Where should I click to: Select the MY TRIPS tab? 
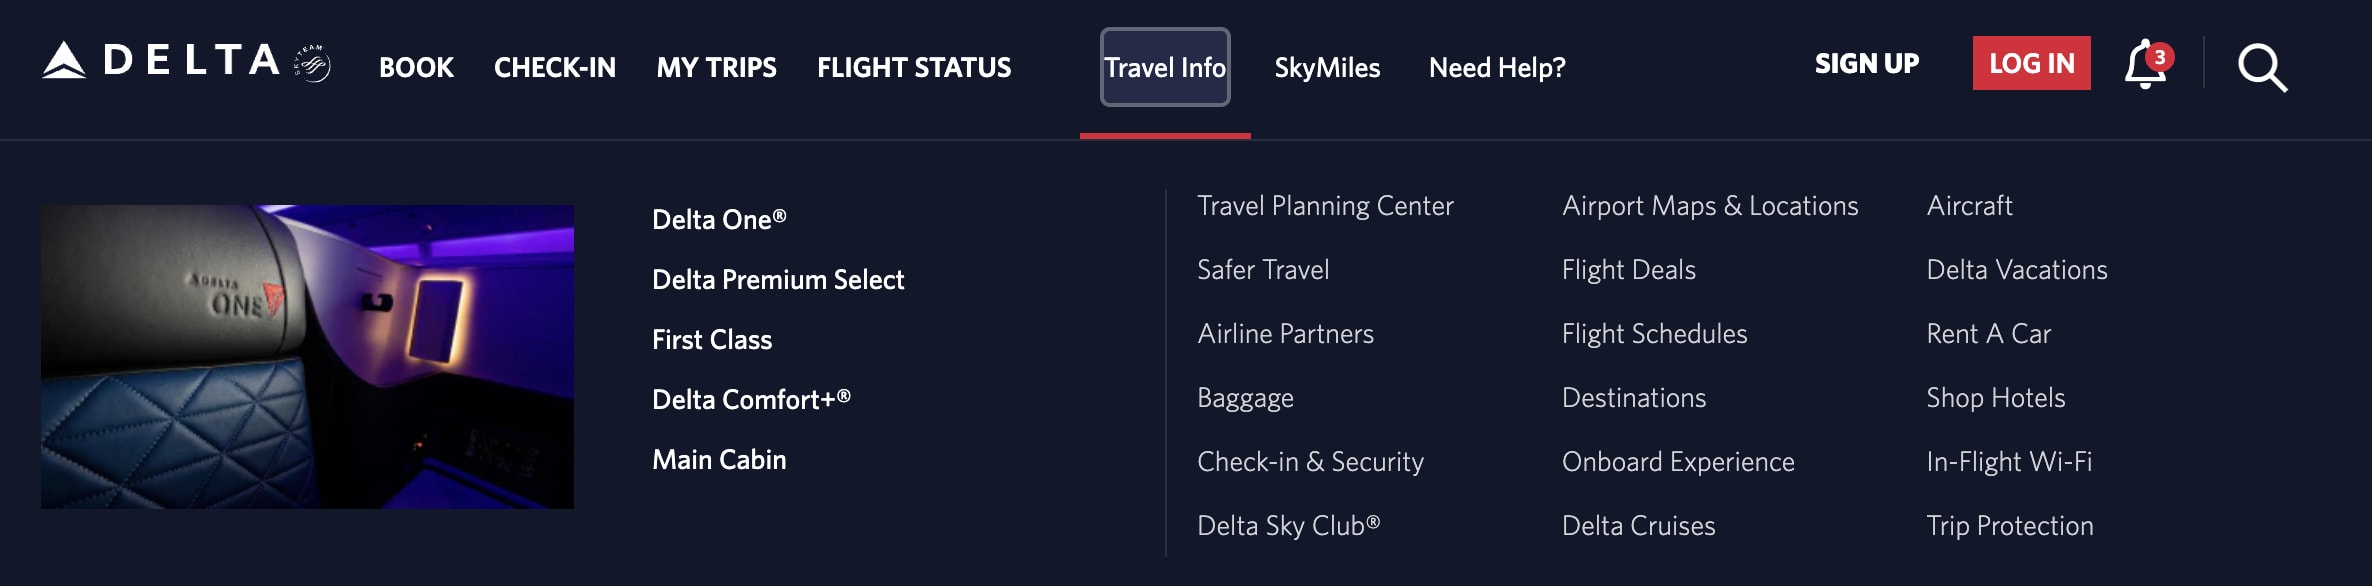pos(716,67)
